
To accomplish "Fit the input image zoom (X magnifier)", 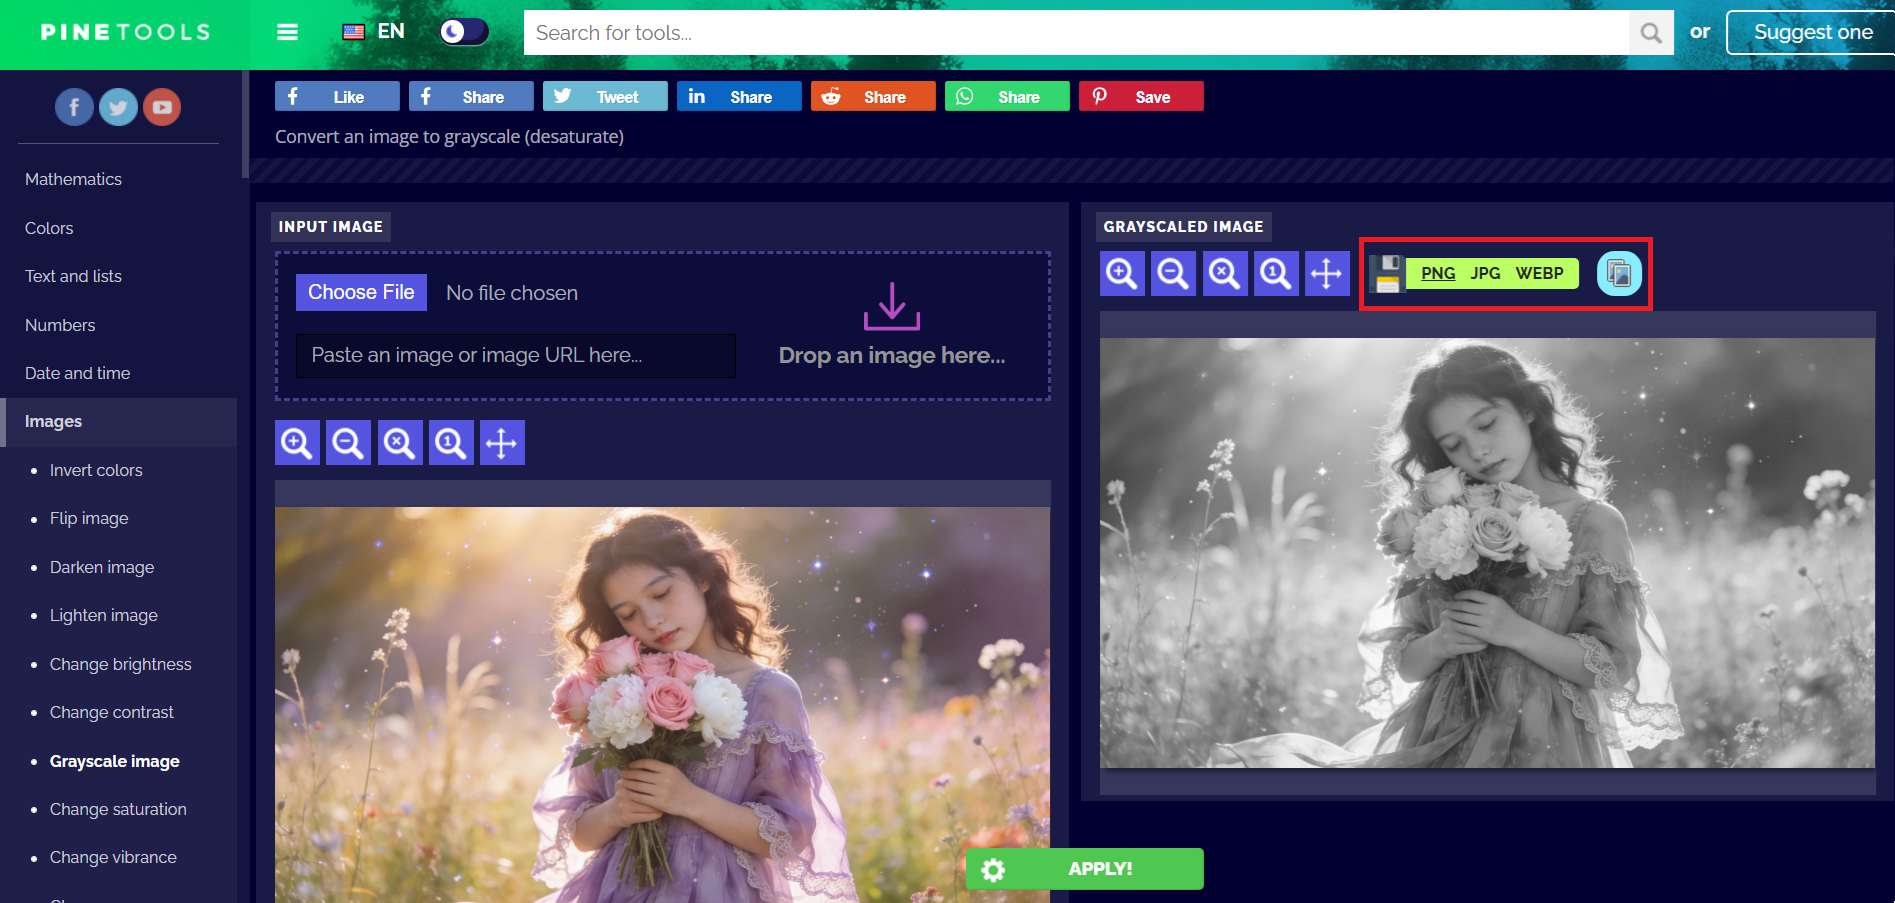I will [400, 442].
